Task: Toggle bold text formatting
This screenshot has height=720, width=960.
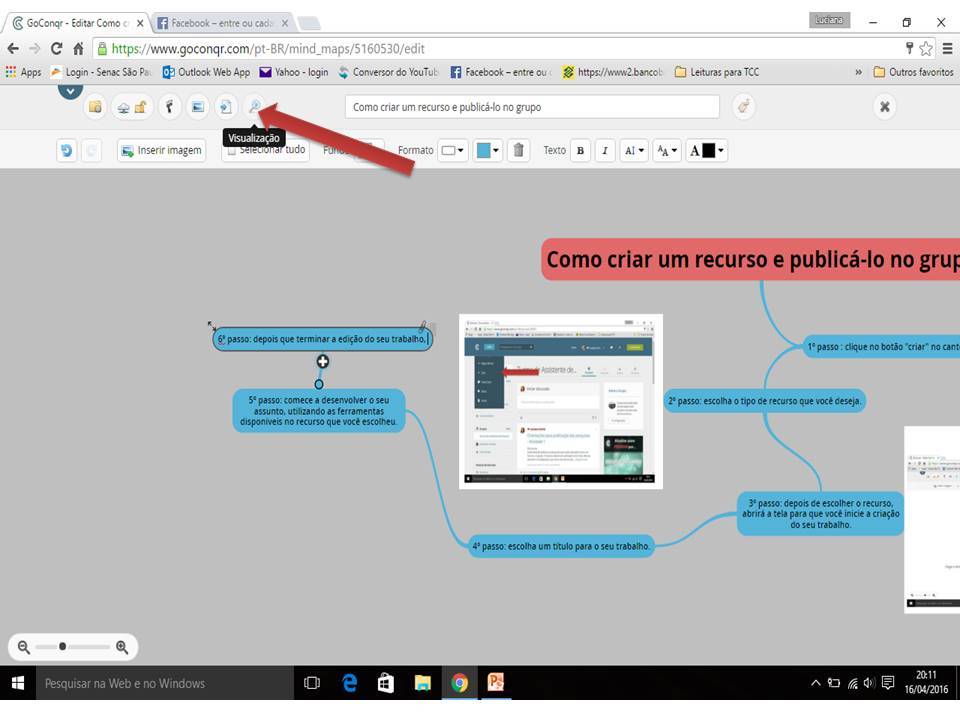Action: click(580, 151)
